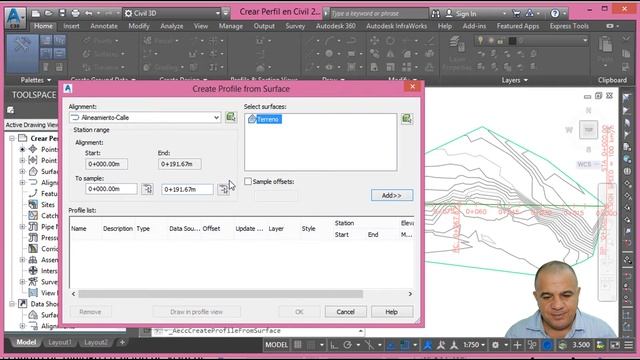
Task: Click the 0+191.67m To sample end field
Action: (187, 189)
